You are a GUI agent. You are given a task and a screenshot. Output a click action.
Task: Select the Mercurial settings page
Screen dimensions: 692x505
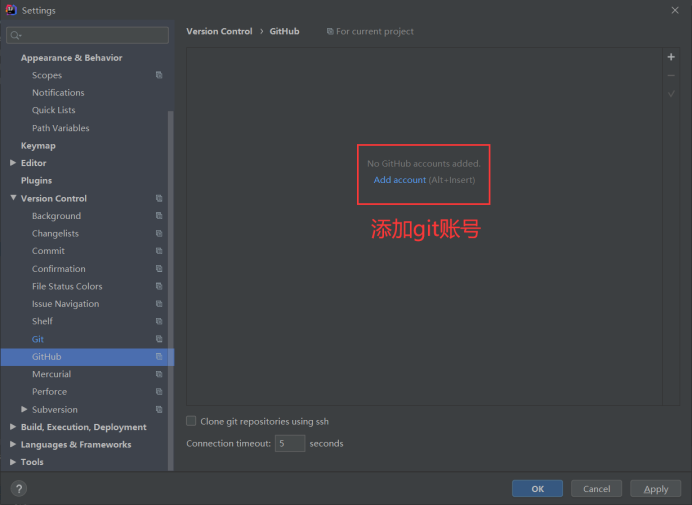click(51, 374)
